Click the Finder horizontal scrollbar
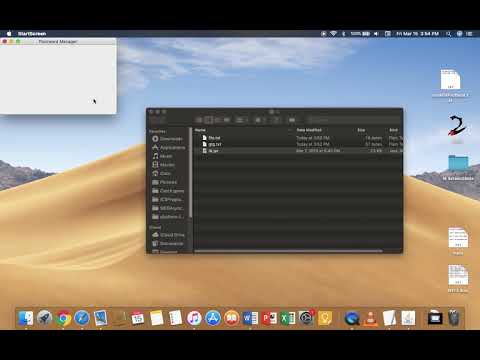This screenshot has height=360, width=480. [x=288, y=251]
